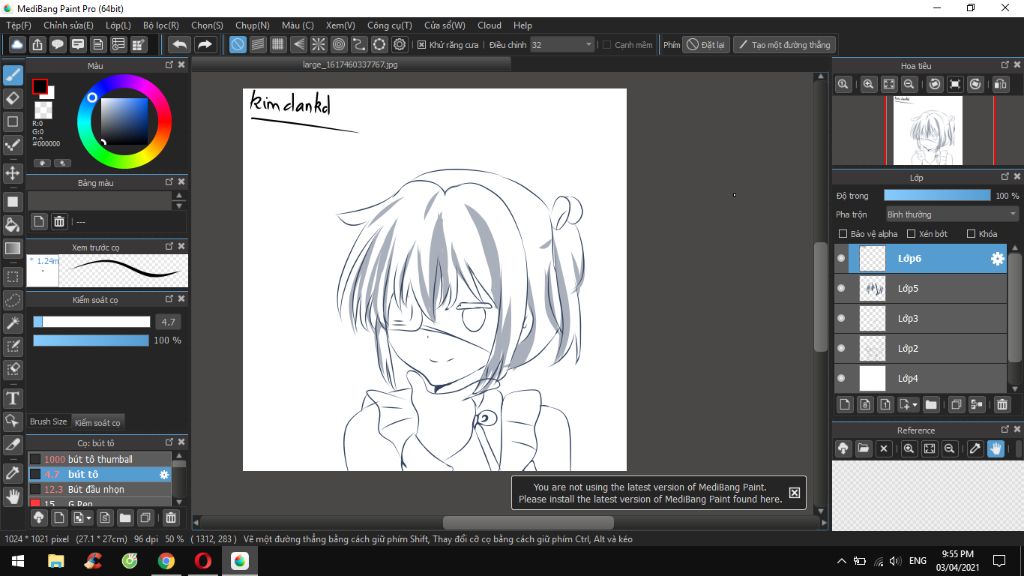Hide layer Lớp3 visibility dot
The height and width of the screenshot is (576, 1024).
(841, 319)
